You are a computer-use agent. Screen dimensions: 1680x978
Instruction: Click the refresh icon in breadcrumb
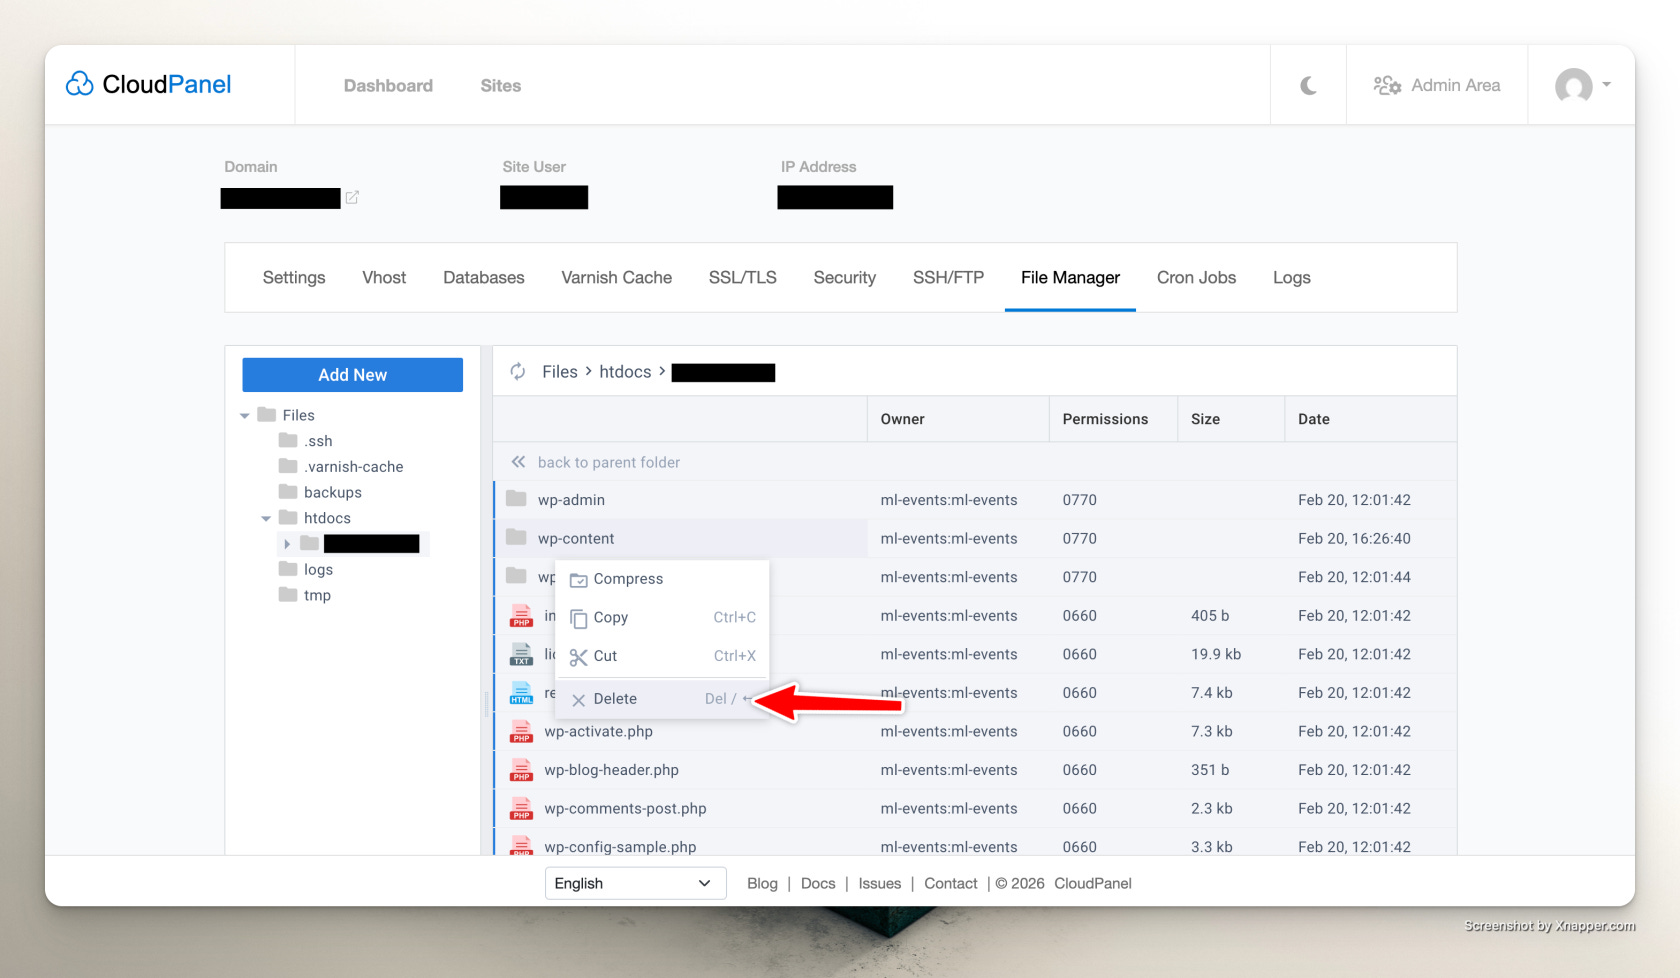click(x=518, y=372)
